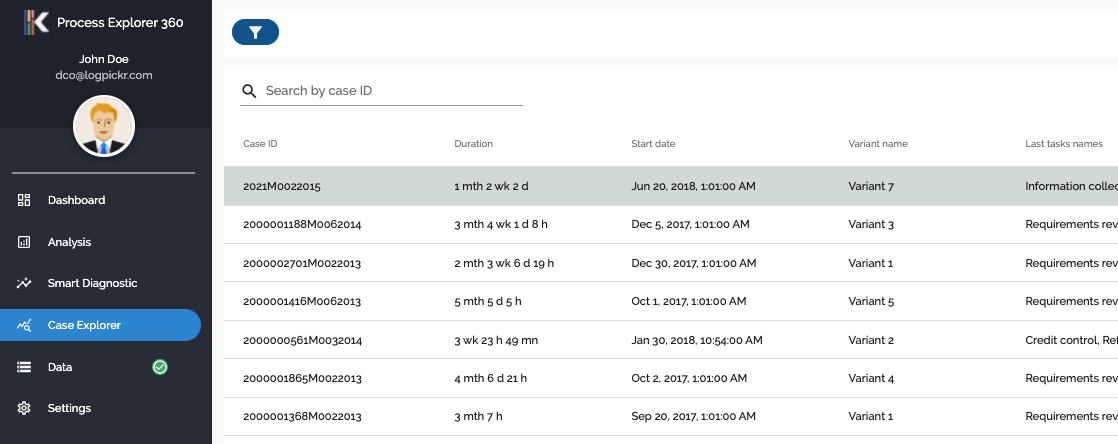The height and width of the screenshot is (444, 1118).
Task: Sort by Last tasks names column header
Action: 1064,144
